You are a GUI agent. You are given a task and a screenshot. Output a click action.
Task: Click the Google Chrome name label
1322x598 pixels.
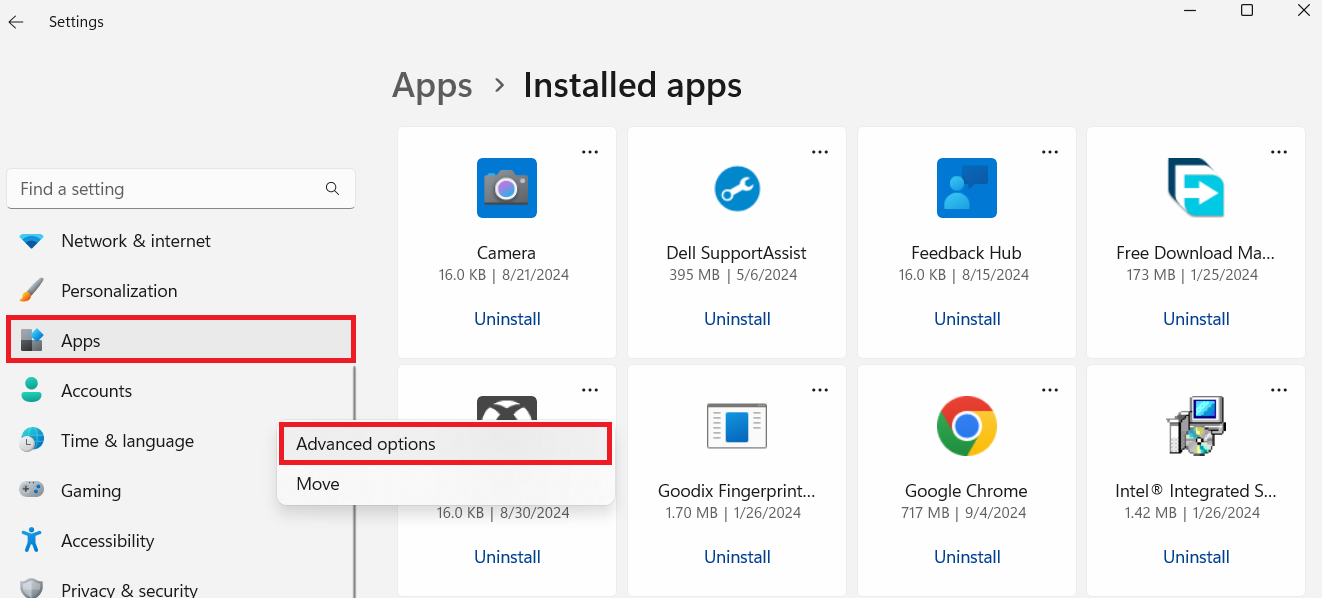click(967, 491)
